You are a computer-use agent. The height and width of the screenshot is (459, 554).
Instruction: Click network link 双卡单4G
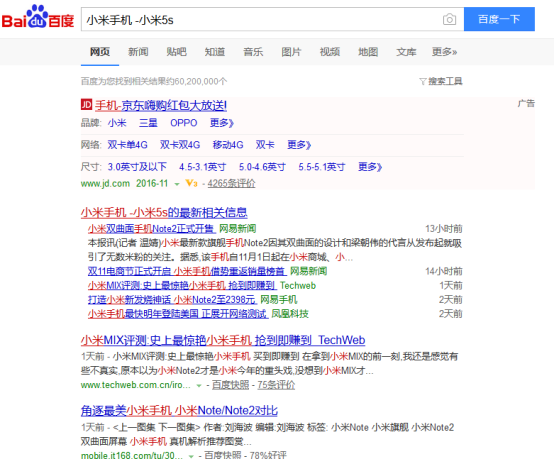point(128,145)
